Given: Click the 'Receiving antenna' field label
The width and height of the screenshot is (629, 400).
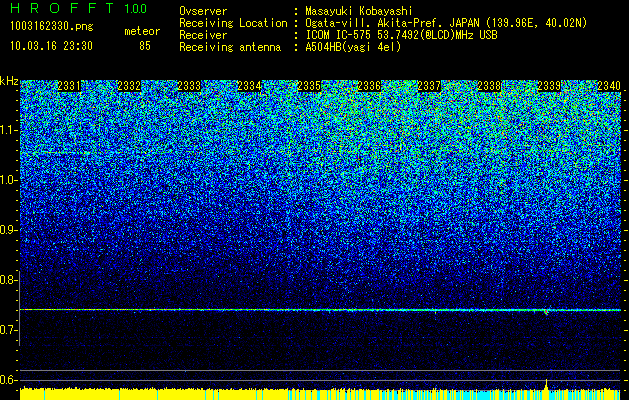Looking at the screenshot, I should (x=230, y=47).
